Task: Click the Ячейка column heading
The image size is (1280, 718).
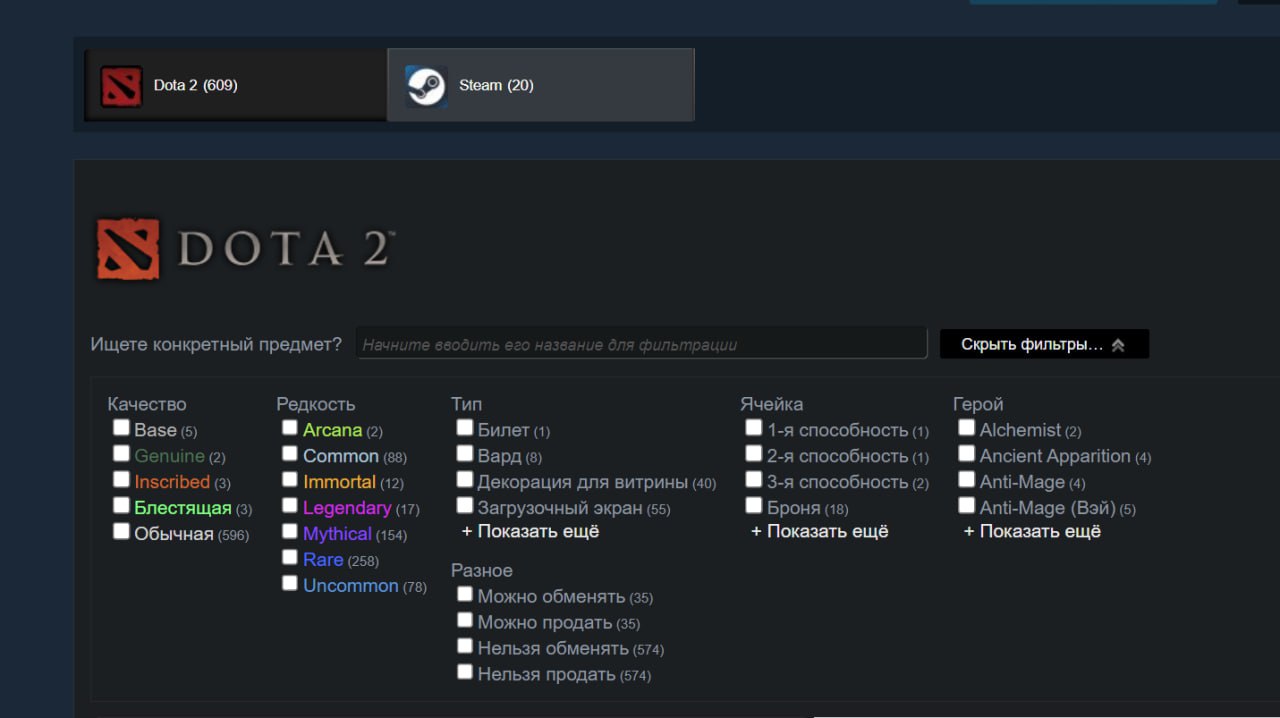Action: pos(772,404)
